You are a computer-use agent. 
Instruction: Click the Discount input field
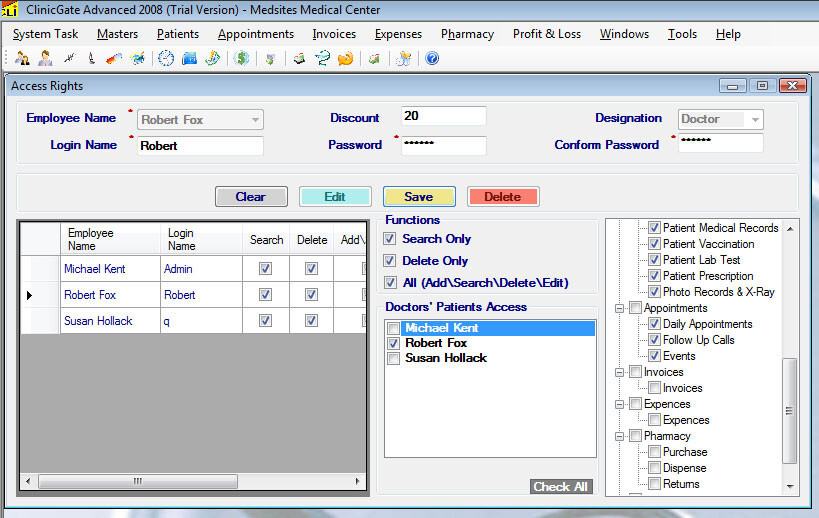point(443,116)
